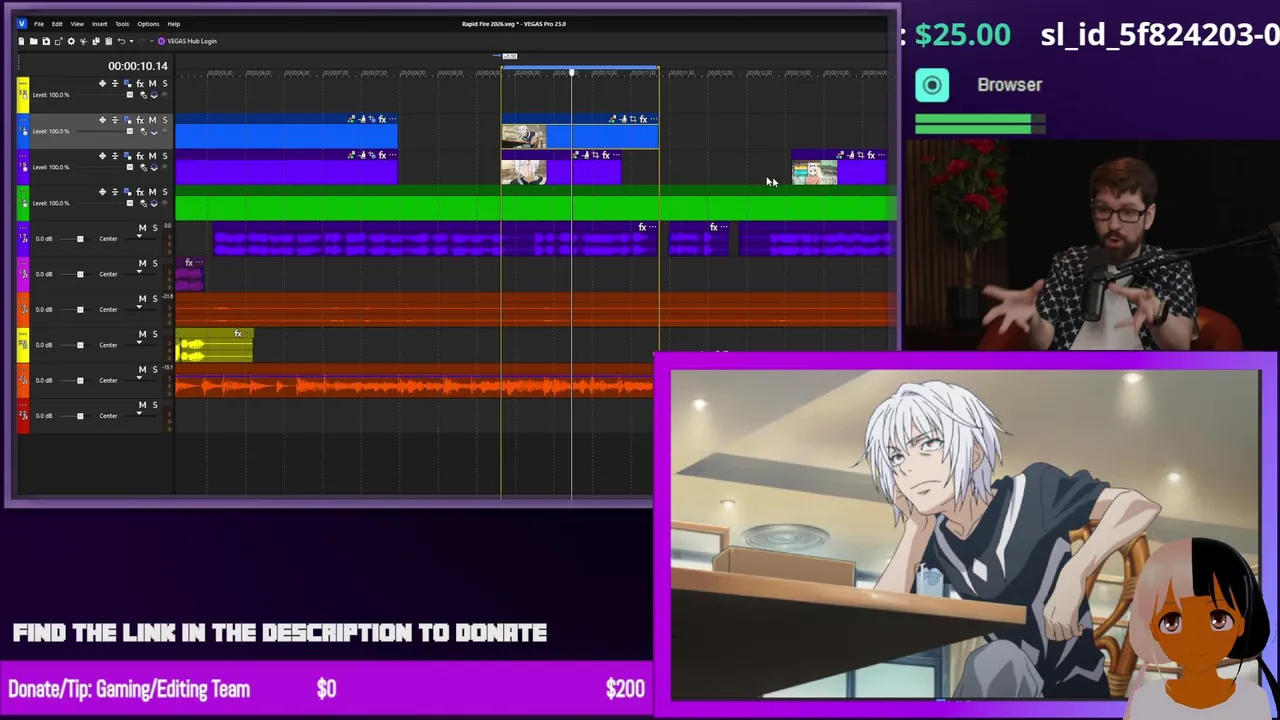
Task: Click the volume slider thumb on audio track 18
Action: pos(80,274)
